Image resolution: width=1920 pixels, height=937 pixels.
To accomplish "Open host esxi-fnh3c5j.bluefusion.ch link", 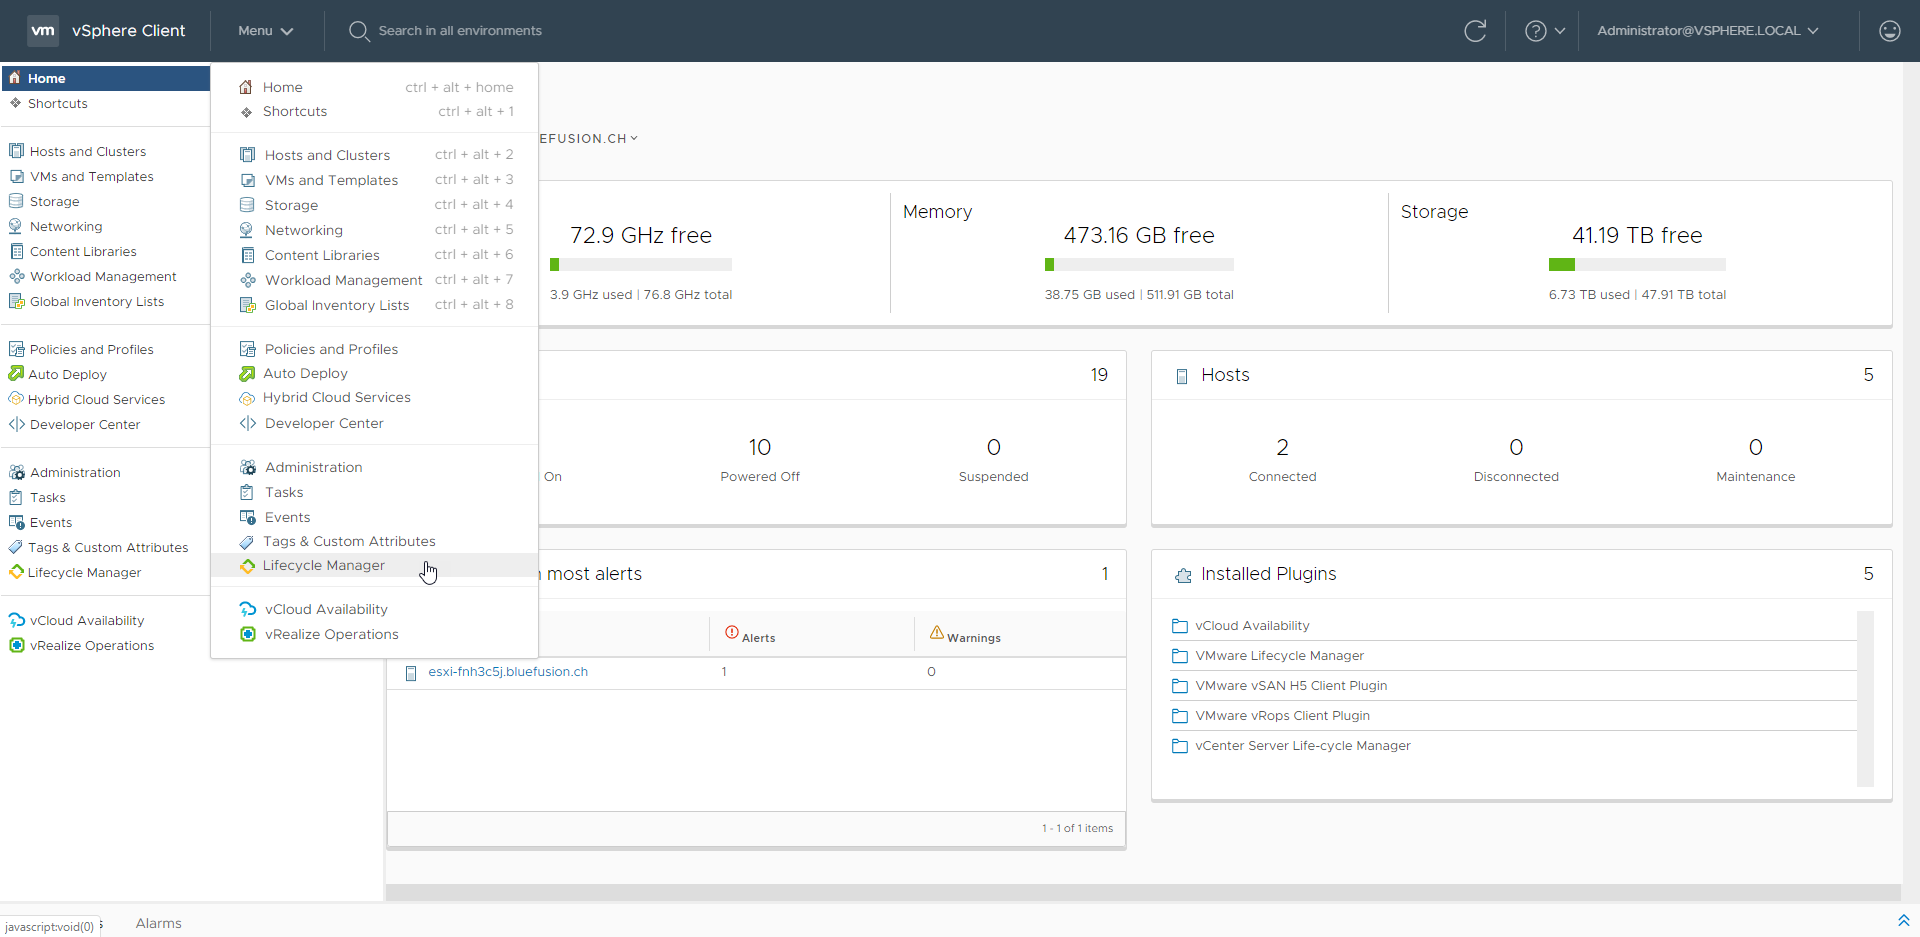I will click(507, 672).
